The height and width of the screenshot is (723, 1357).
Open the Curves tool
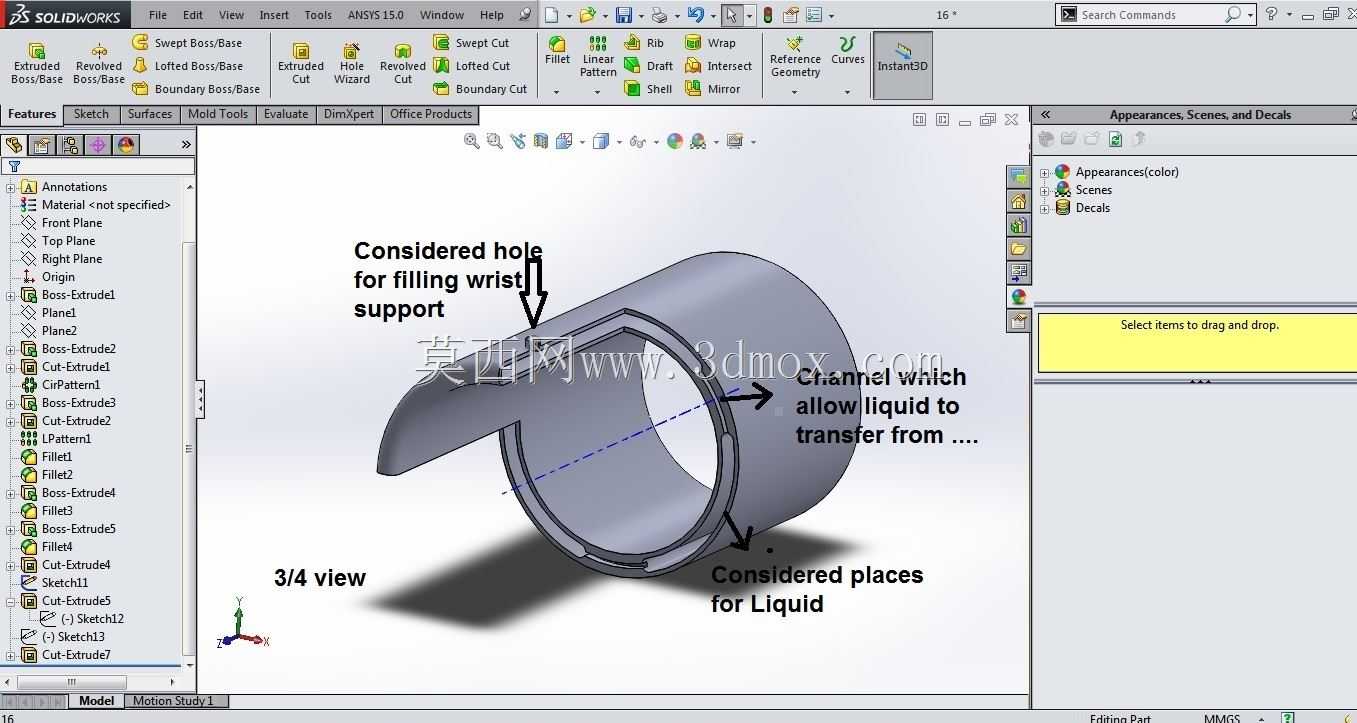click(x=848, y=51)
